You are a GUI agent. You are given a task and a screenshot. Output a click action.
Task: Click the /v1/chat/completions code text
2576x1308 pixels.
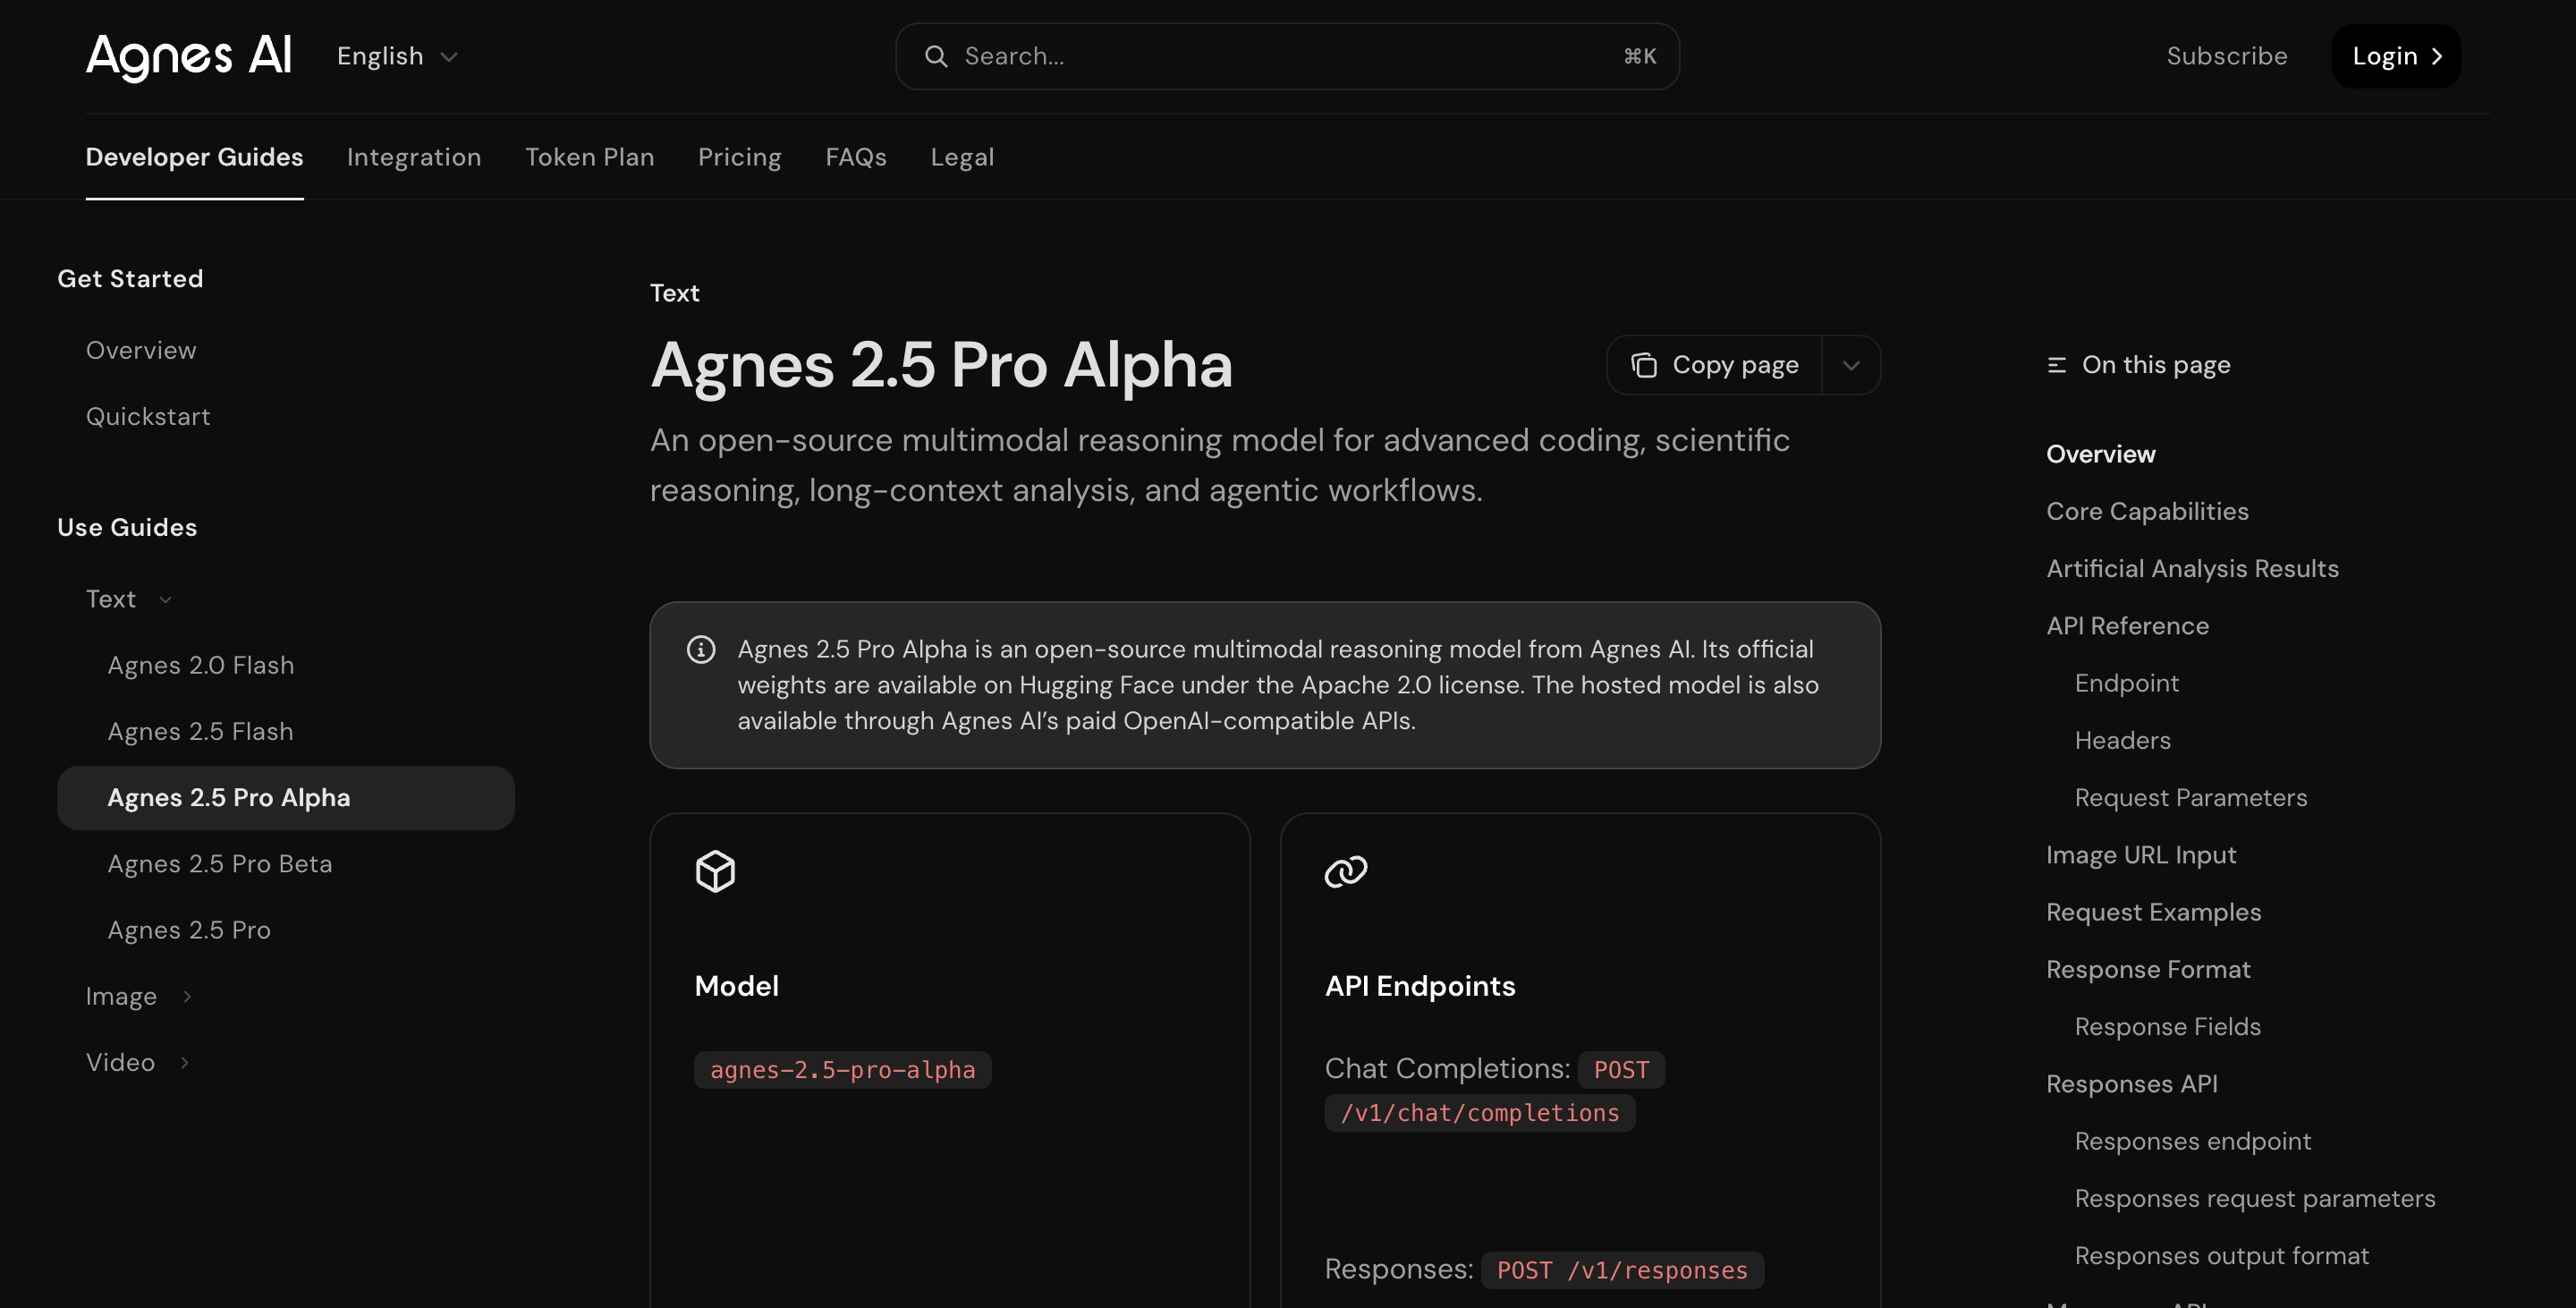point(1479,1113)
